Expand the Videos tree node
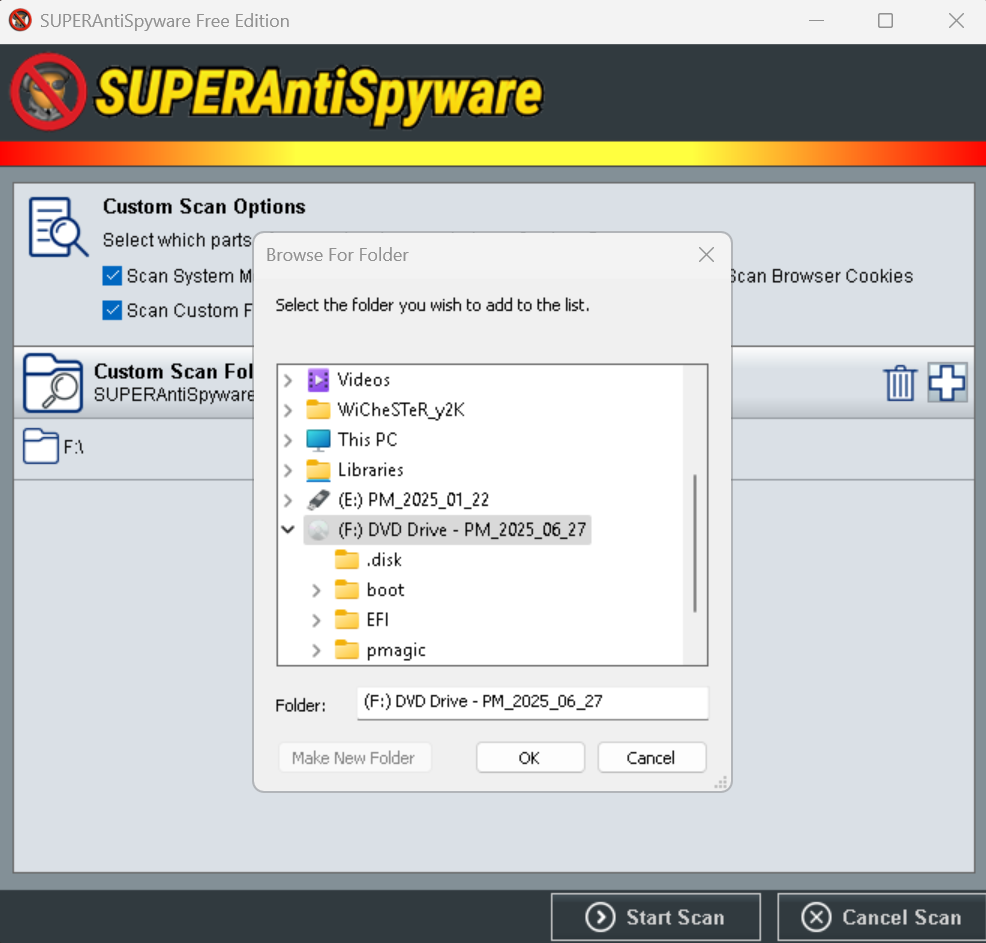The image size is (986, 943). click(288, 380)
